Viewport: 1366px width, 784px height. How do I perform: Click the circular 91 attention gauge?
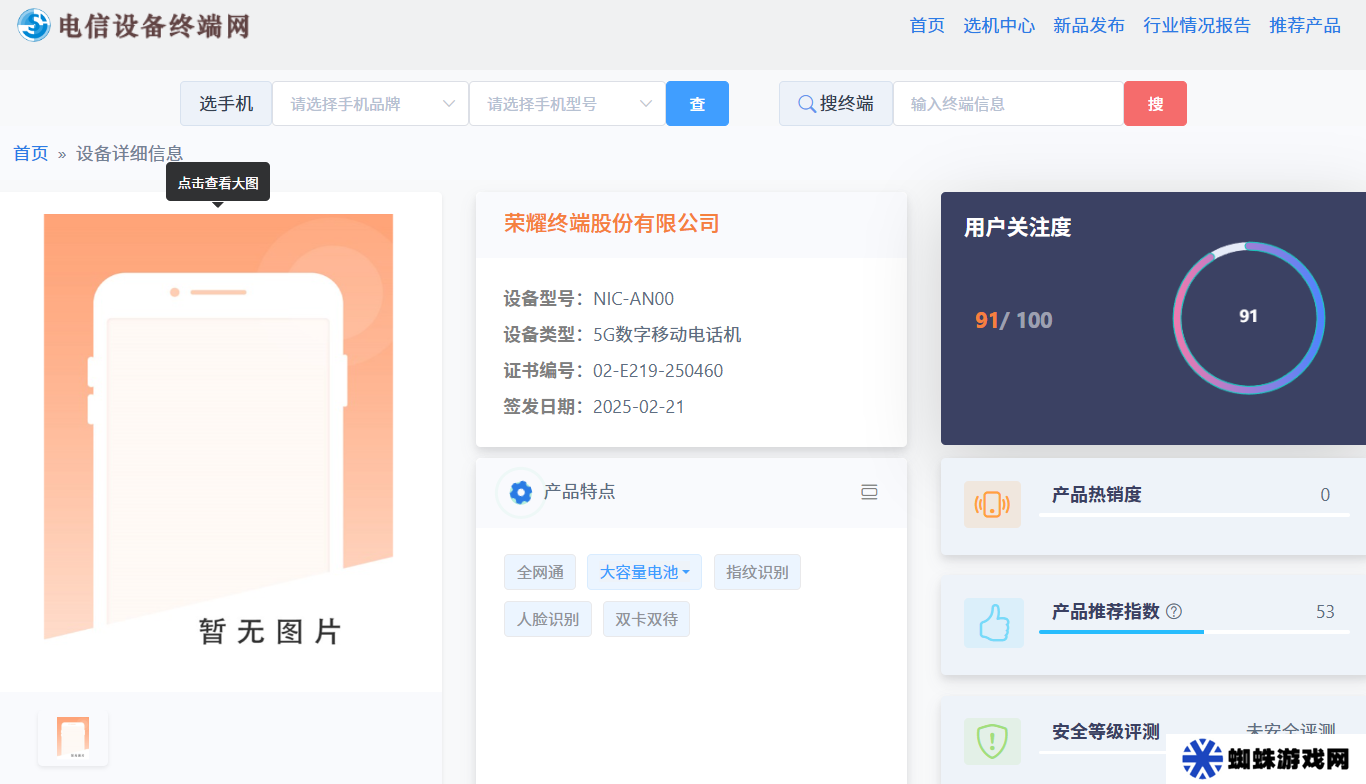(x=1249, y=317)
